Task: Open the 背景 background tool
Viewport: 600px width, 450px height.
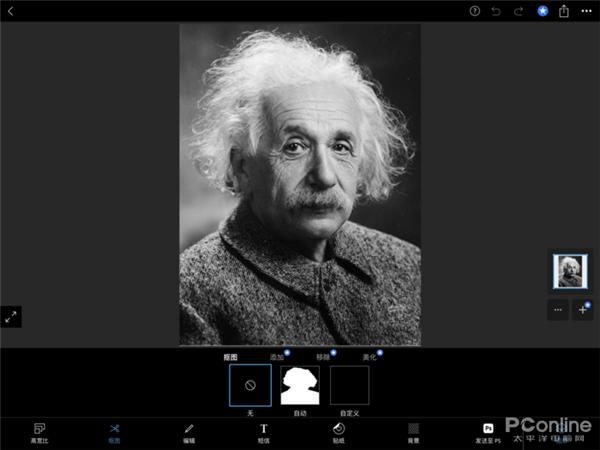Action: 413,433
